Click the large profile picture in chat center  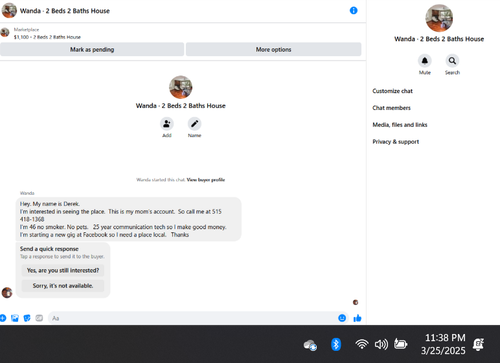(180, 87)
